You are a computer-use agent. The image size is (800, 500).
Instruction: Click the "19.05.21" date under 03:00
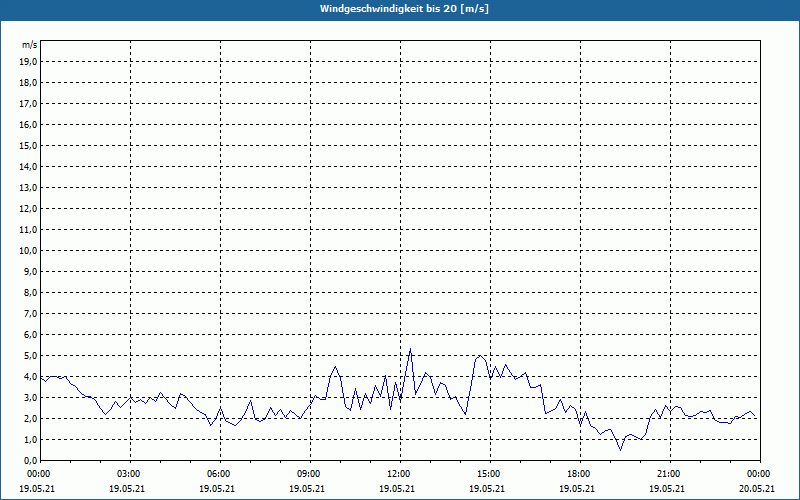(127, 488)
